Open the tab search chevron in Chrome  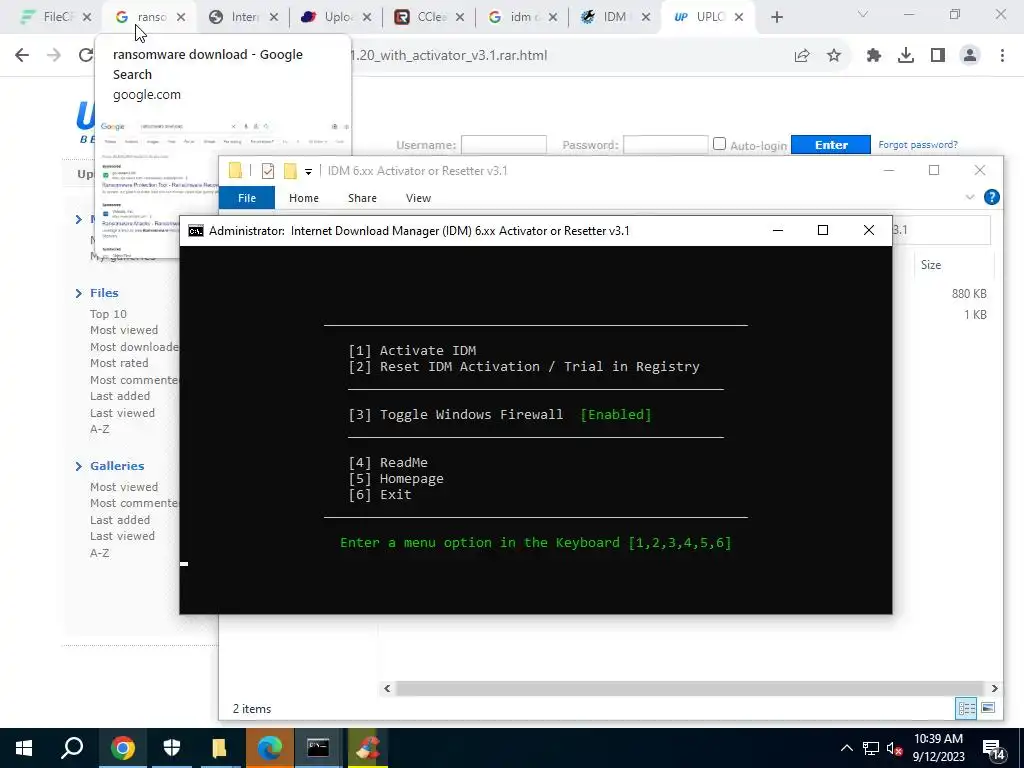coord(863,14)
